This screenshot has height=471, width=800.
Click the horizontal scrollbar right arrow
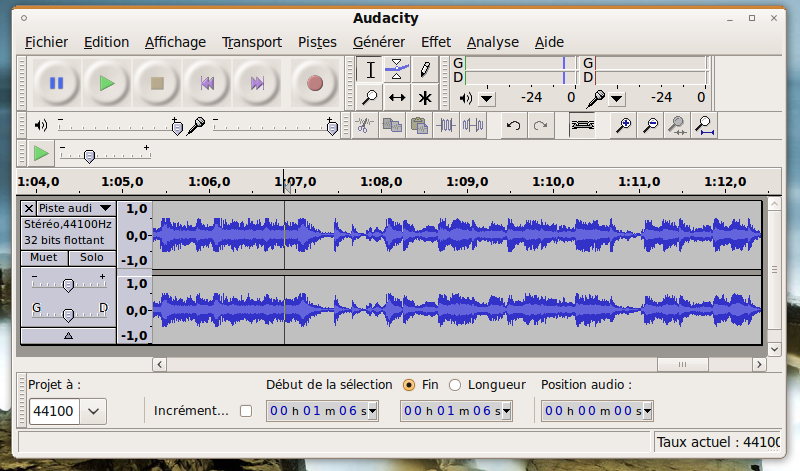click(759, 364)
